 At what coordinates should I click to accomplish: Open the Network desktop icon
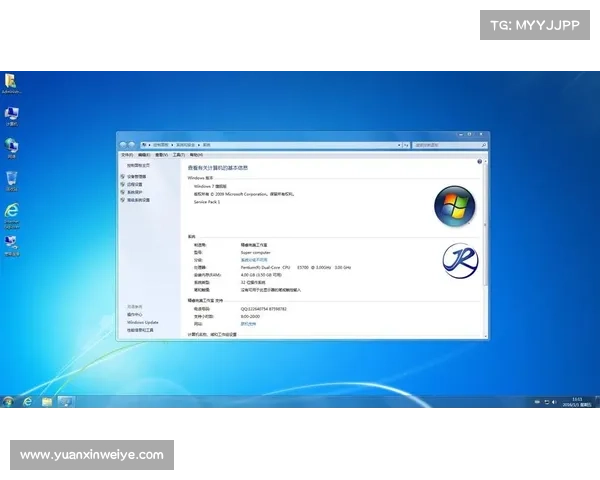point(11,149)
